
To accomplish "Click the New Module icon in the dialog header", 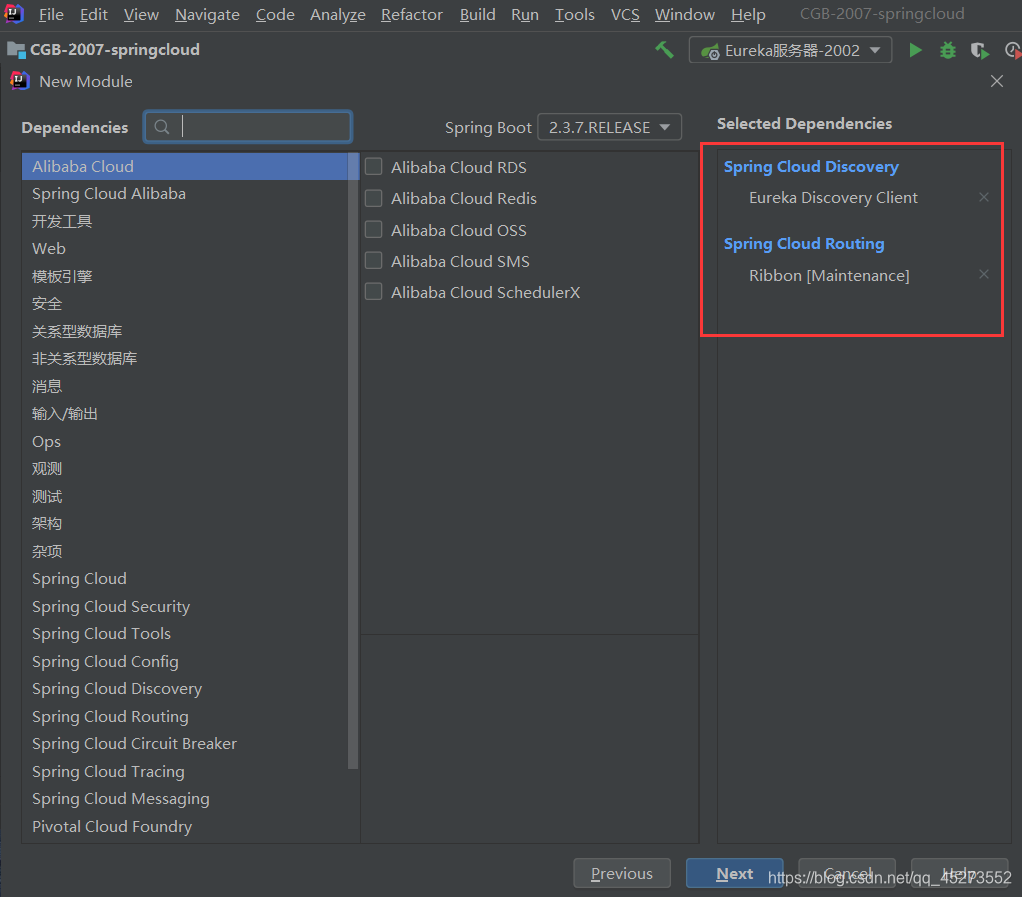I will (21, 81).
